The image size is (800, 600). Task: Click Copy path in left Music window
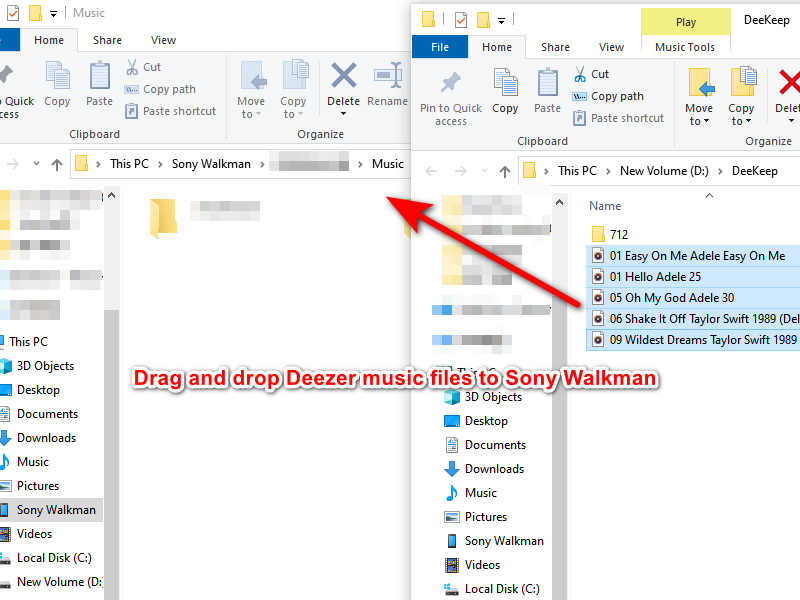pos(160,89)
